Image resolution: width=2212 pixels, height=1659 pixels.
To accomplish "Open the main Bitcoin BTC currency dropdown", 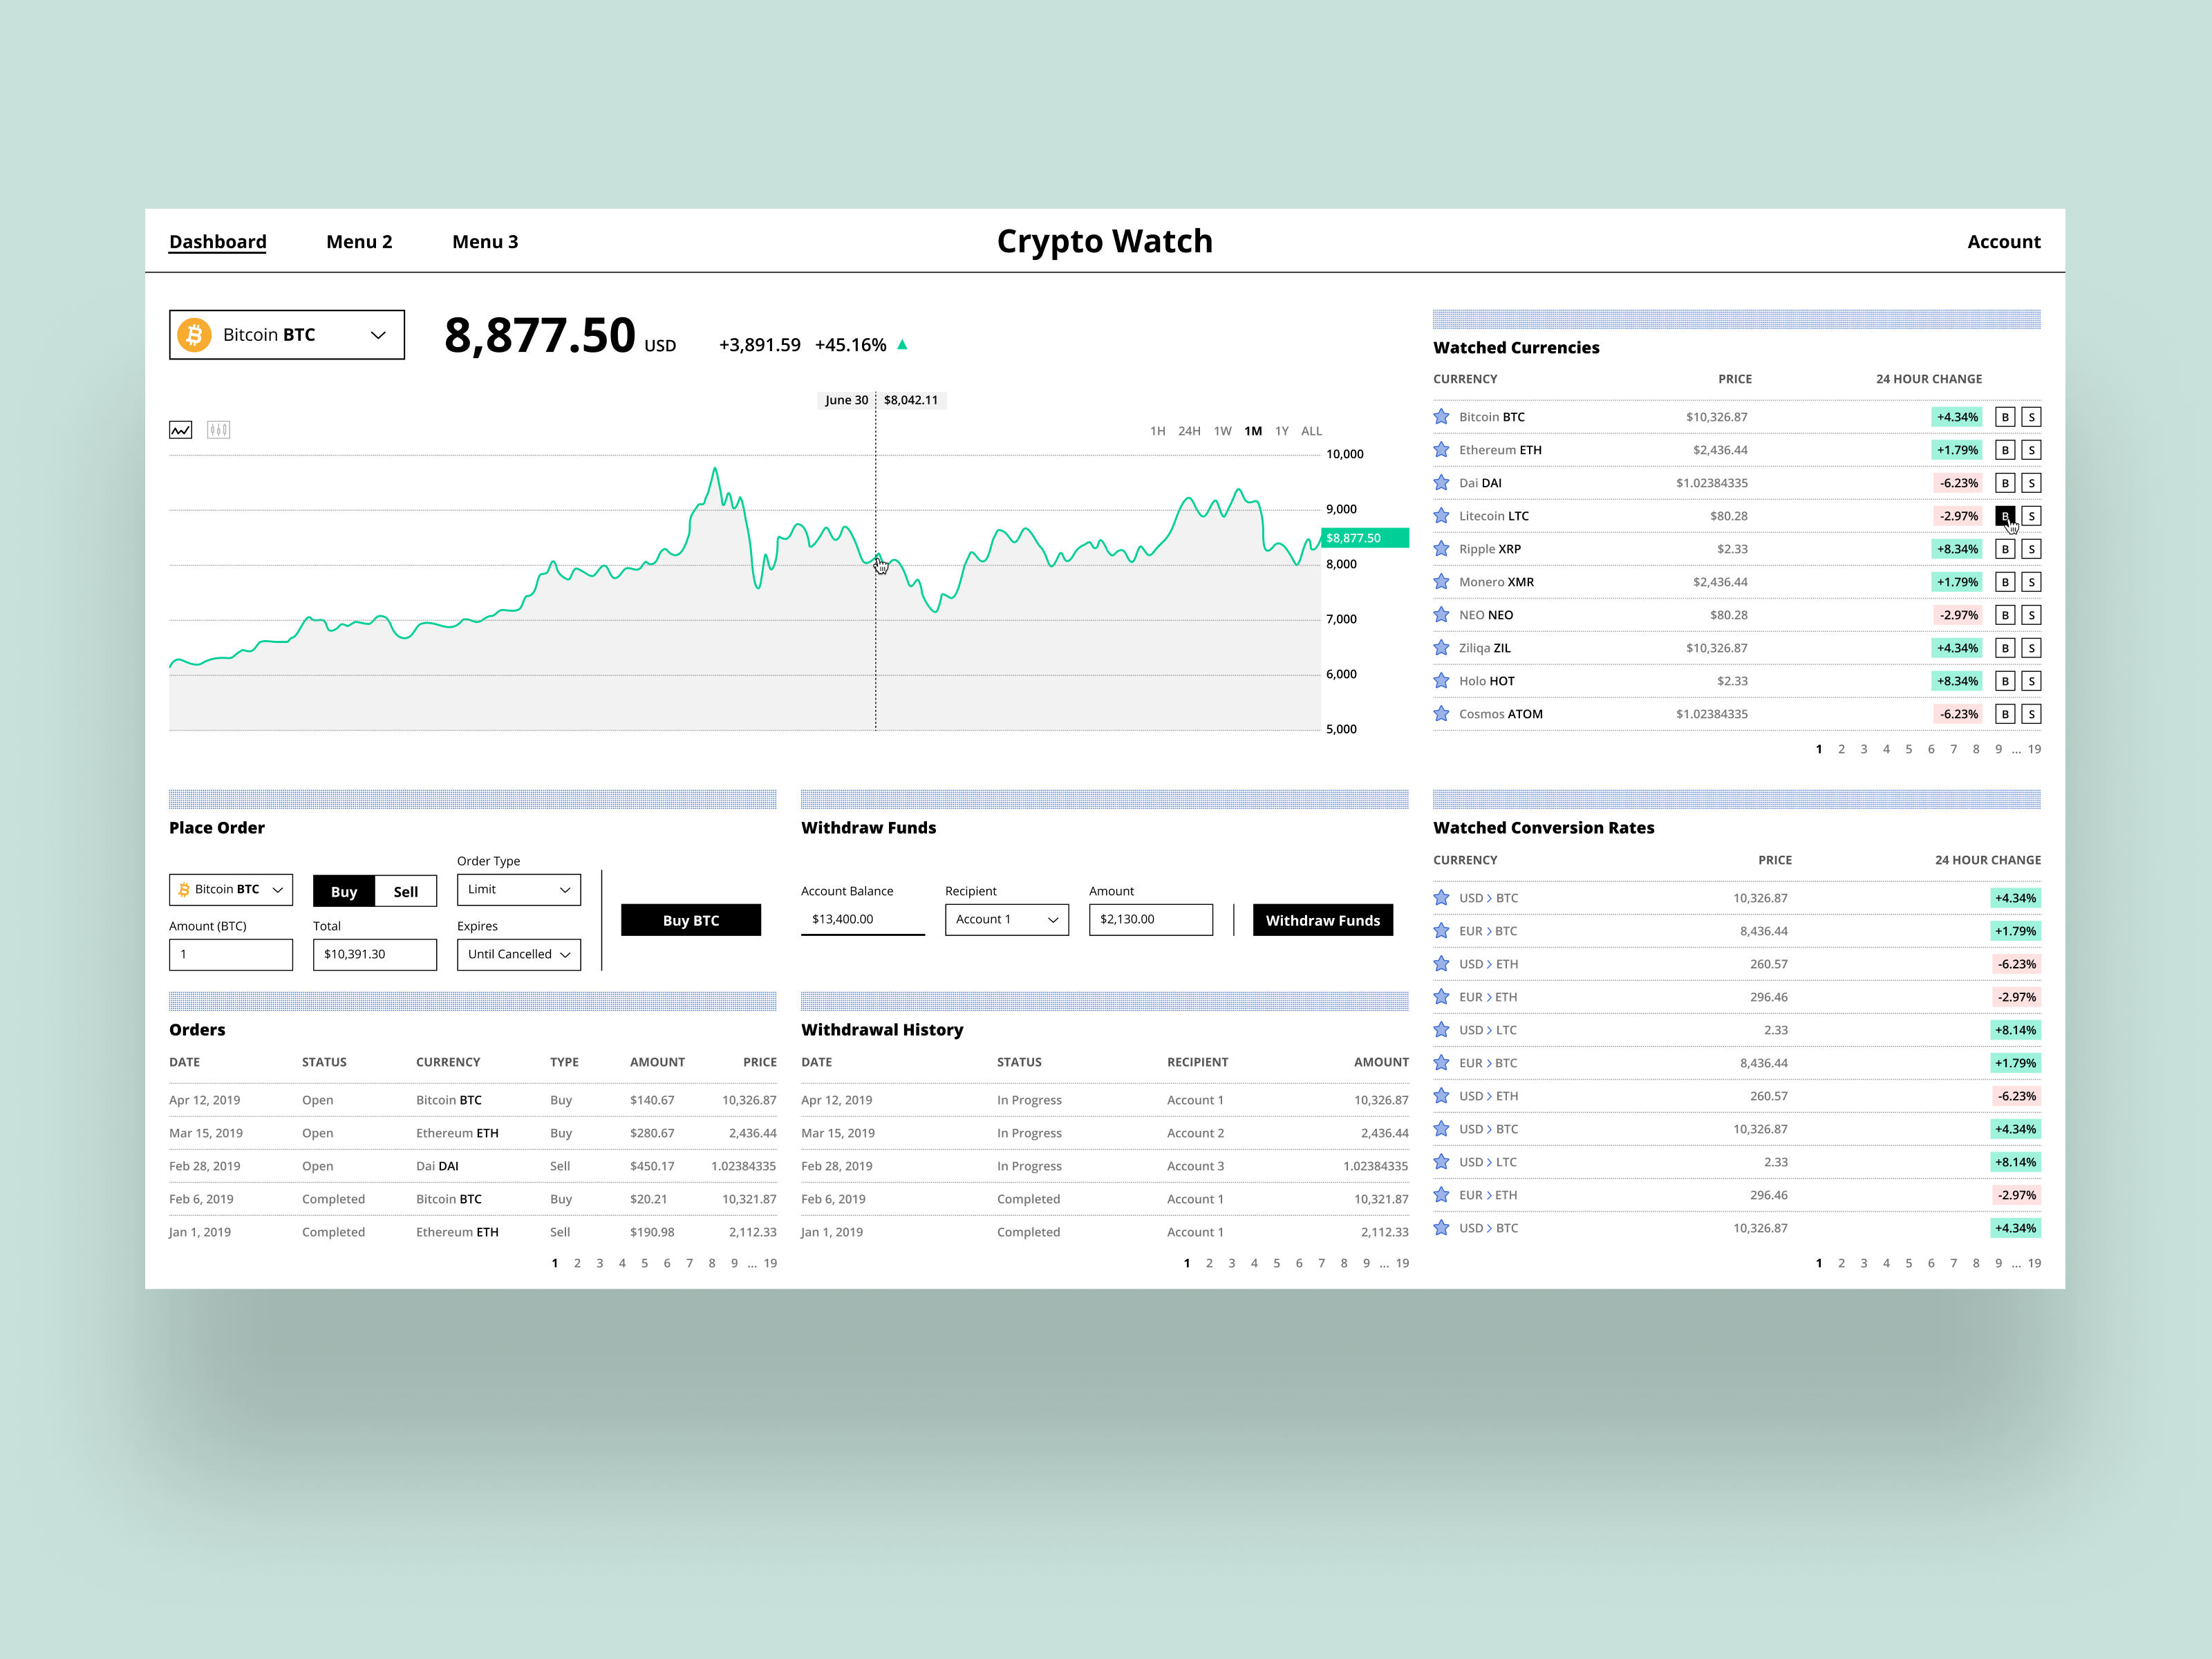I will pos(287,335).
